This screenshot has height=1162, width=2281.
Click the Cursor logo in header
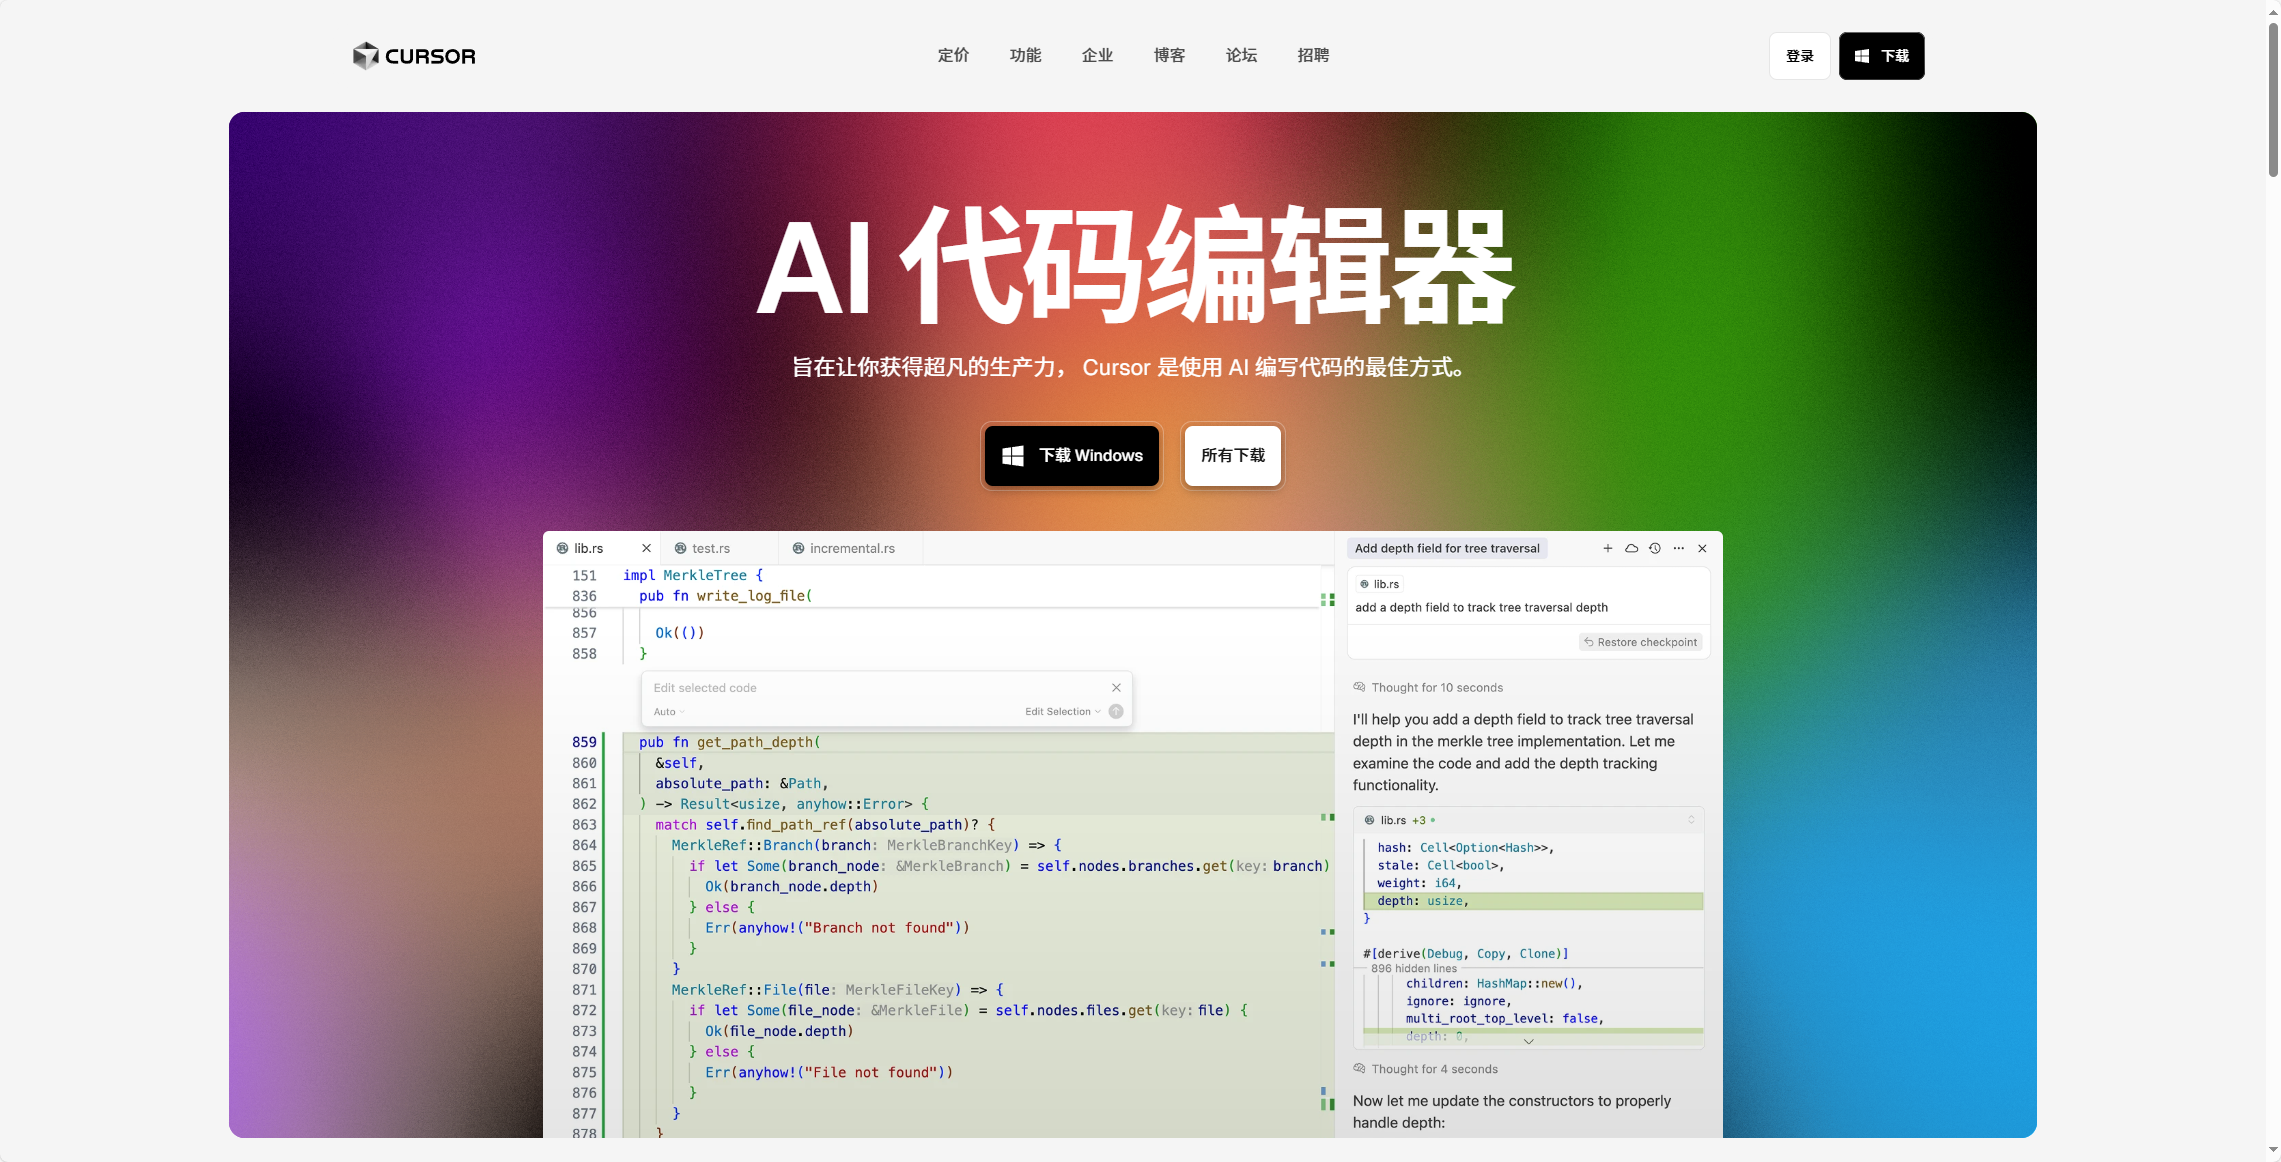[414, 56]
